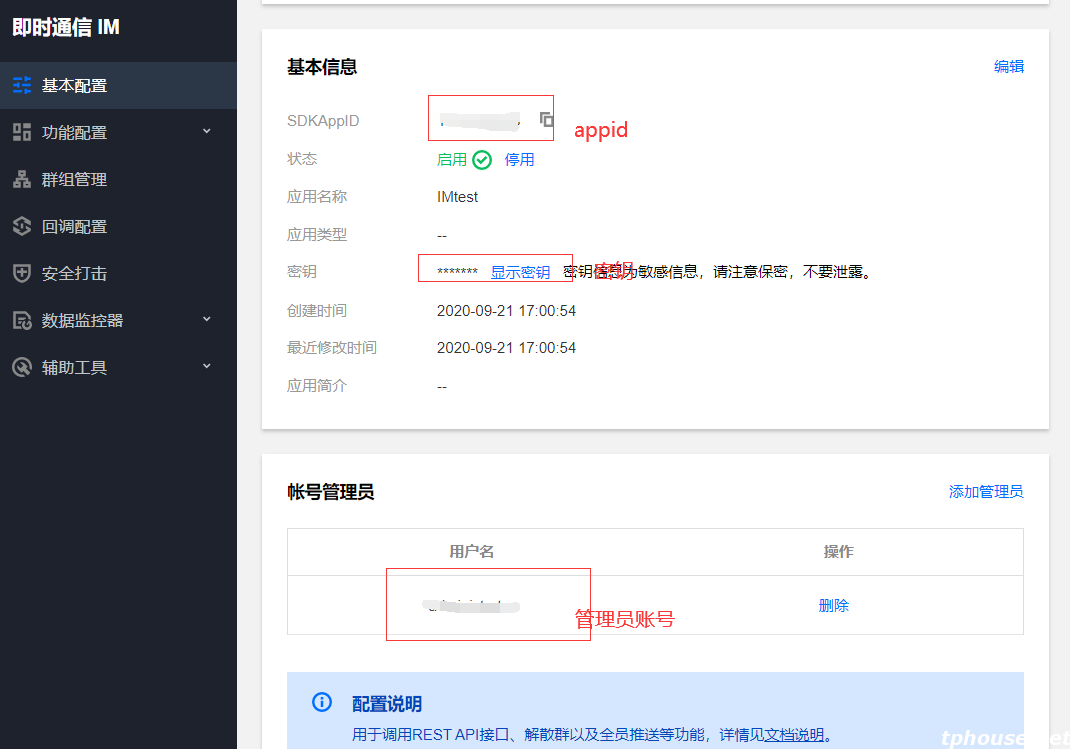Open 基本配置 menu item
The width and height of the screenshot is (1070, 749).
coord(118,85)
